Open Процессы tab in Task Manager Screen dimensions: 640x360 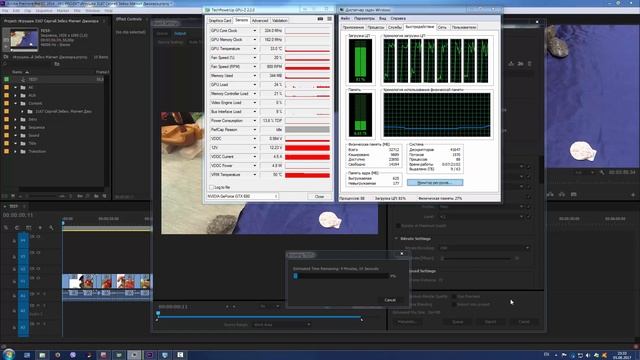coord(376,27)
